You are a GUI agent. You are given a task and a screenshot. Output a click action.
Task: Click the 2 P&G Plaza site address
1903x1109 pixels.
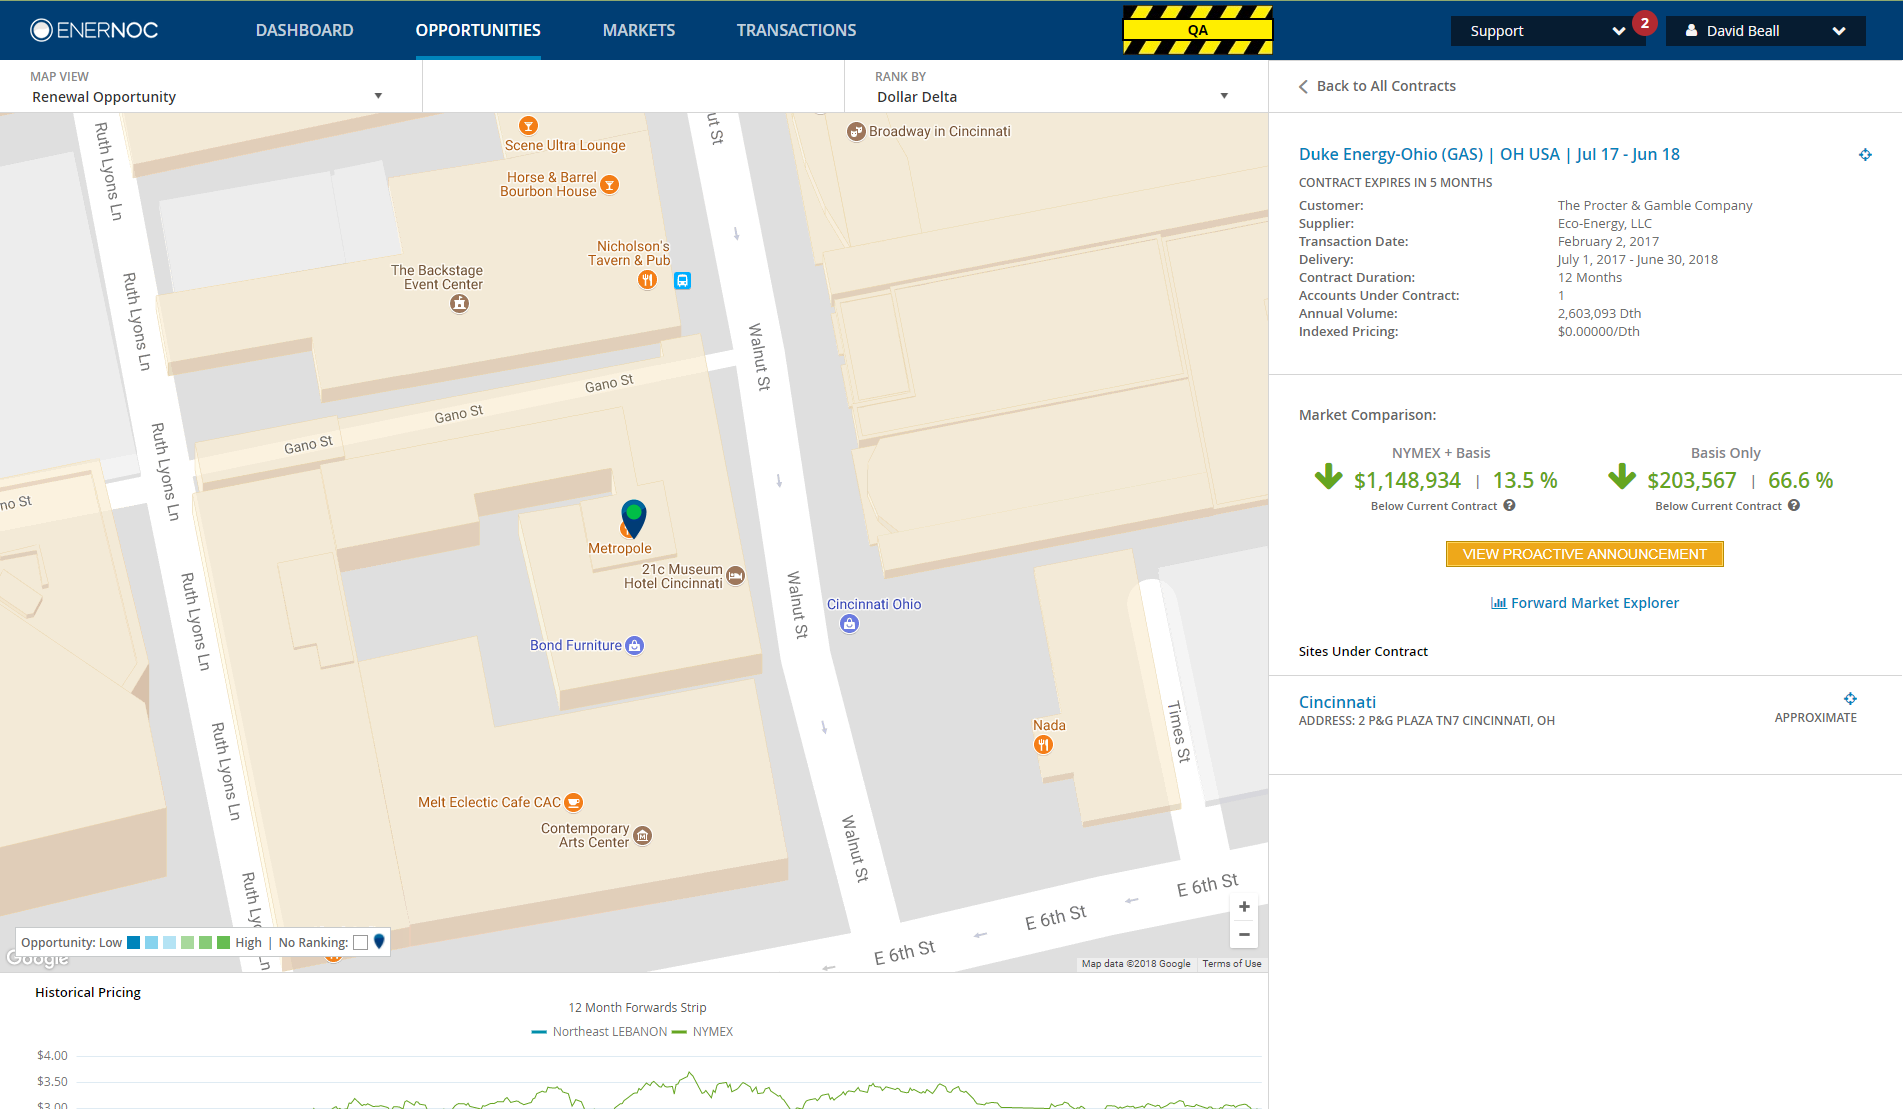pyautogui.click(x=1427, y=721)
